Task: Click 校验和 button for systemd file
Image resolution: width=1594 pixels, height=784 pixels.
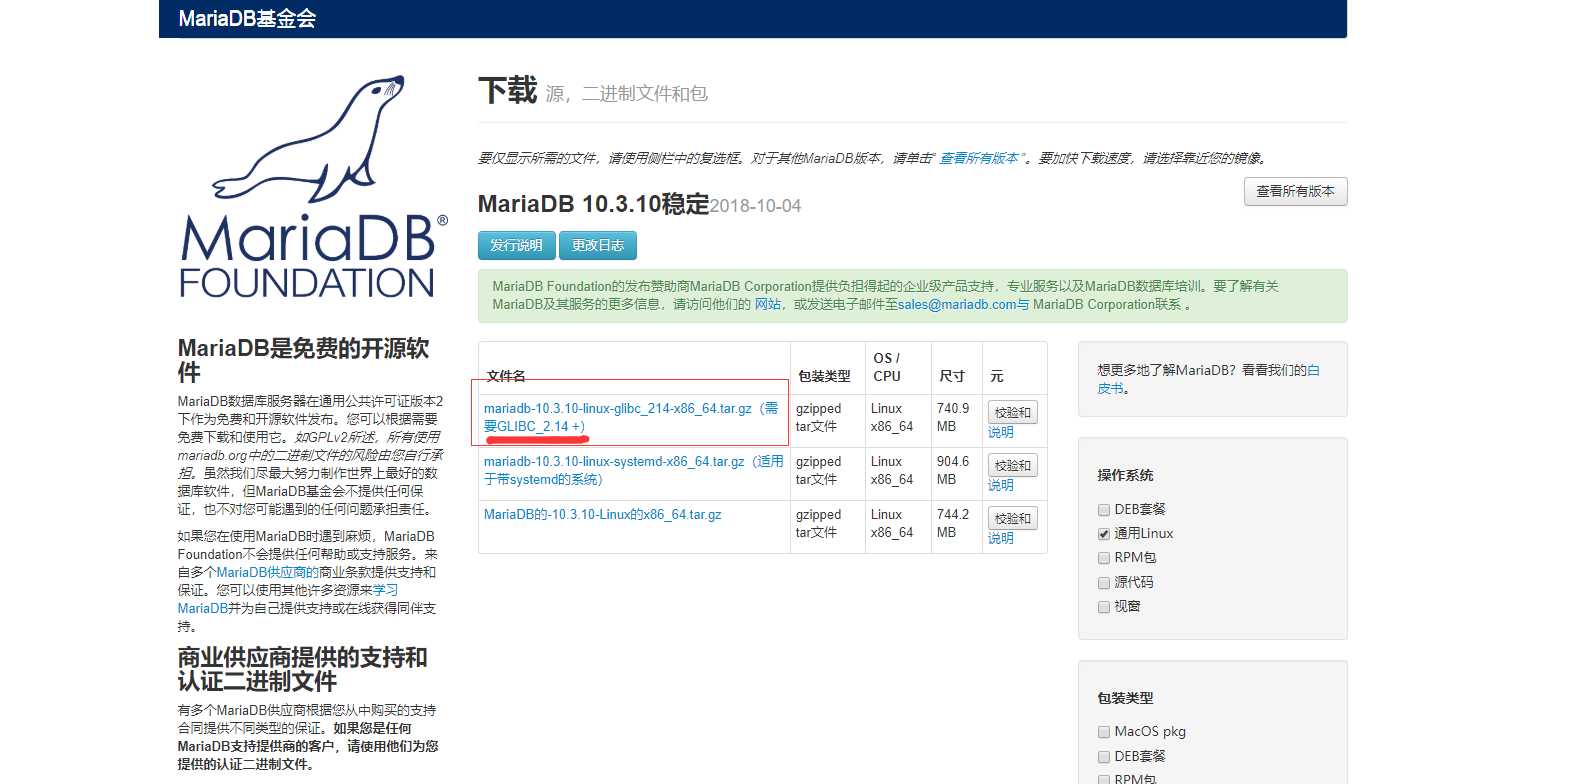Action: coord(1012,465)
